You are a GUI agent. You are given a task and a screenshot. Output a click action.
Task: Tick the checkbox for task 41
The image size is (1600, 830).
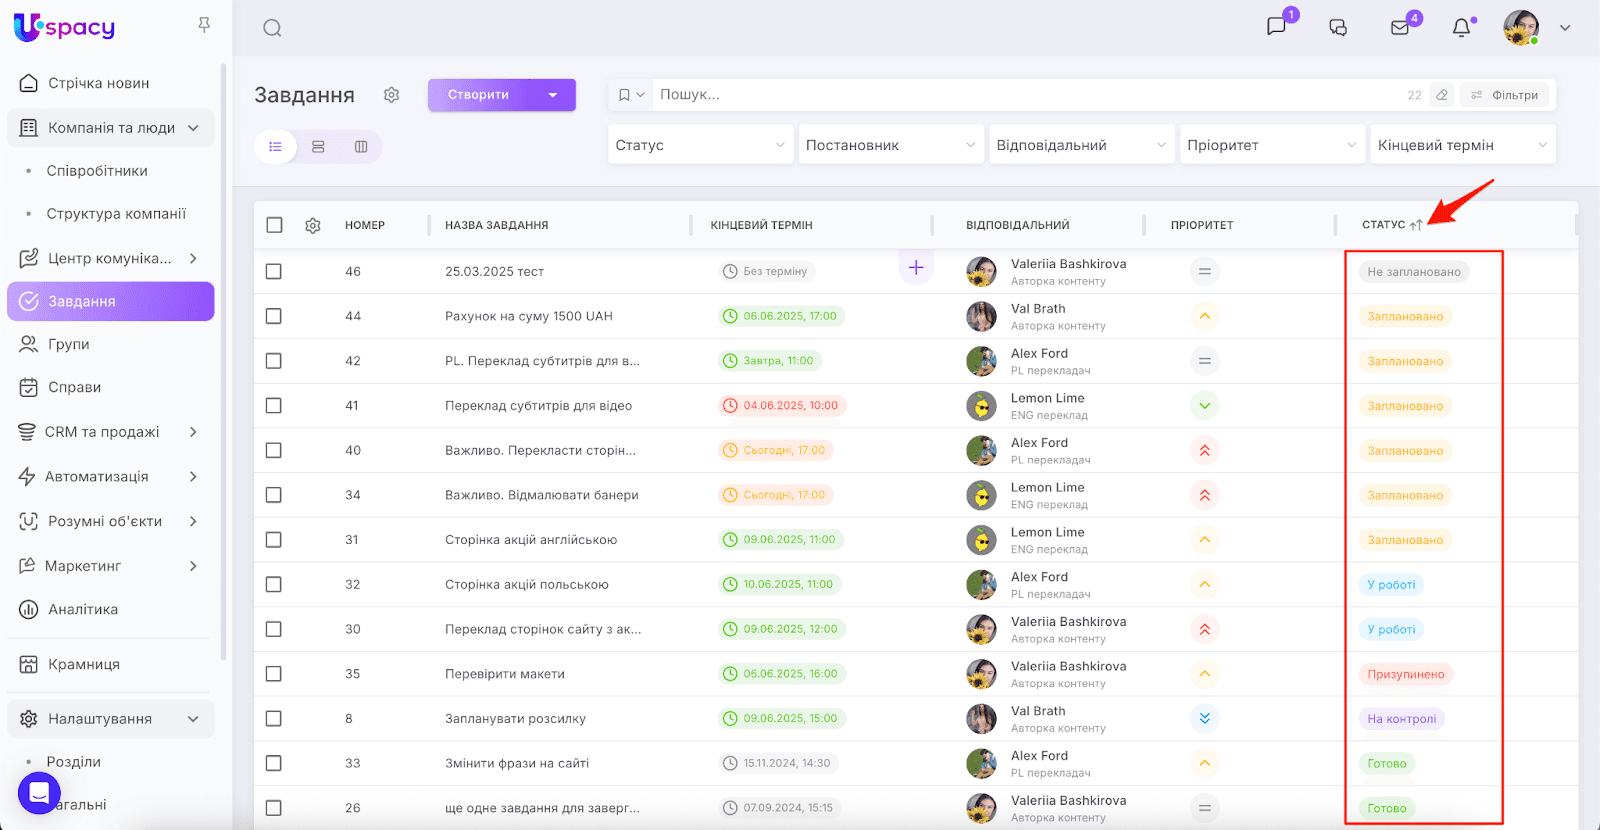pos(274,406)
